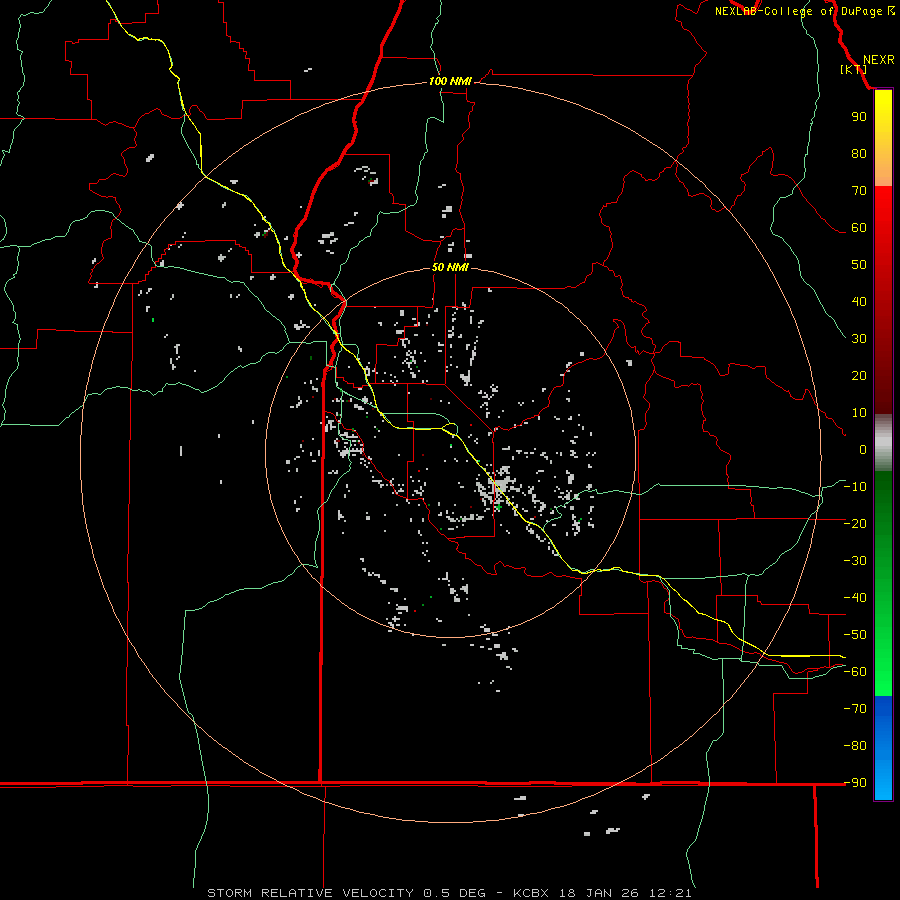Click "0.5 DEG" in the bottom caption
Image resolution: width=900 pixels, height=900 pixels.
(x=454, y=893)
